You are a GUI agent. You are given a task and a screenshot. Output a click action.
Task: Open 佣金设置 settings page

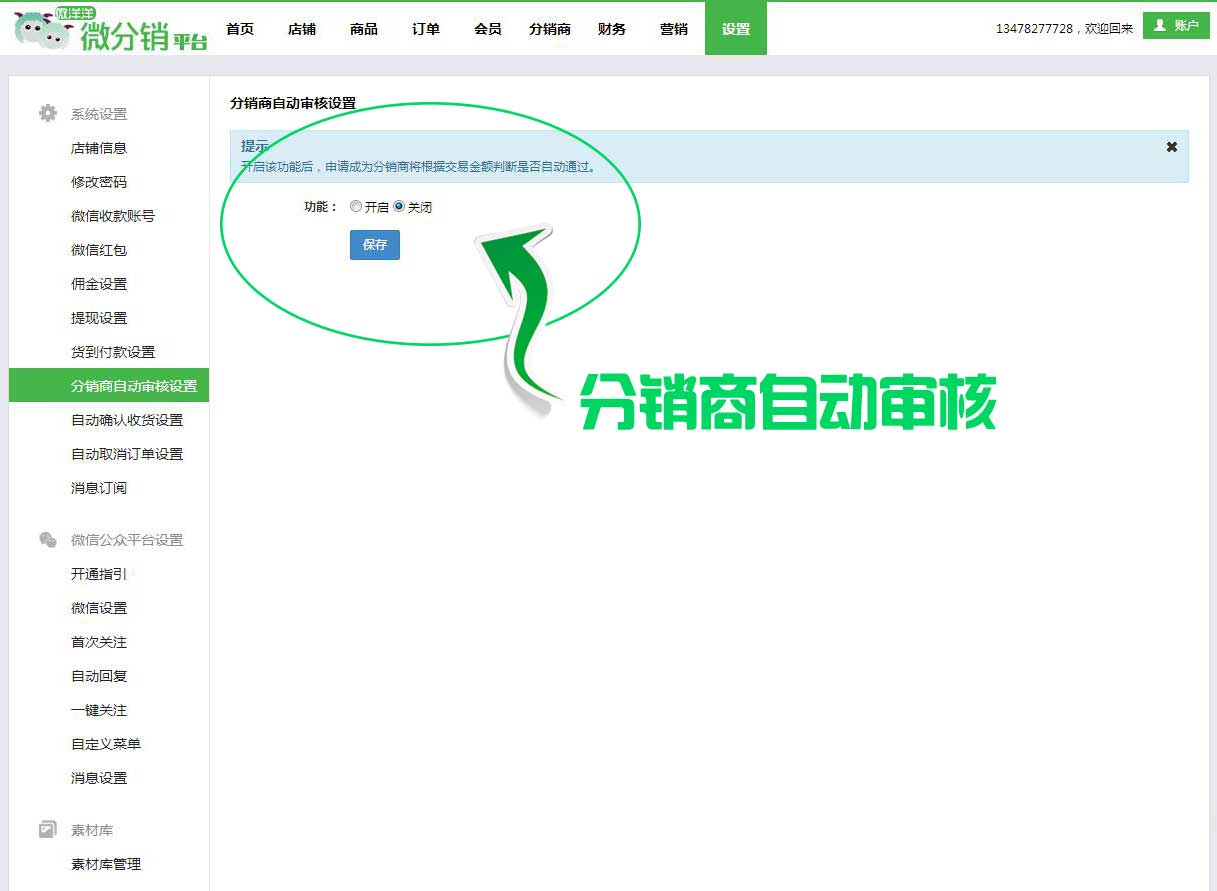pos(99,284)
